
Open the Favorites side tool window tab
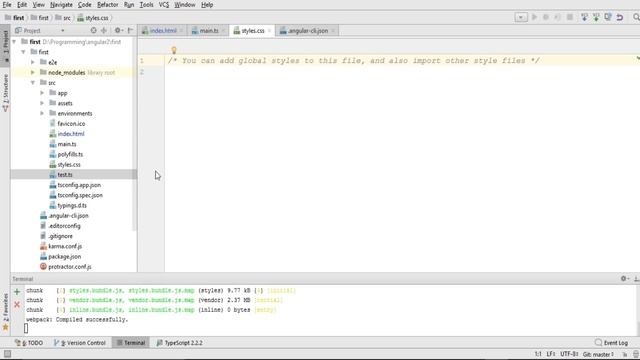click(x=5, y=312)
